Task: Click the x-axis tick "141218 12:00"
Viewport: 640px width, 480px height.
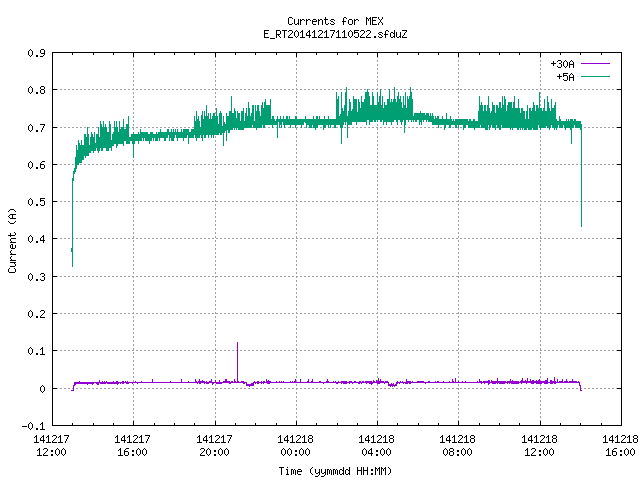Action: click(x=539, y=445)
